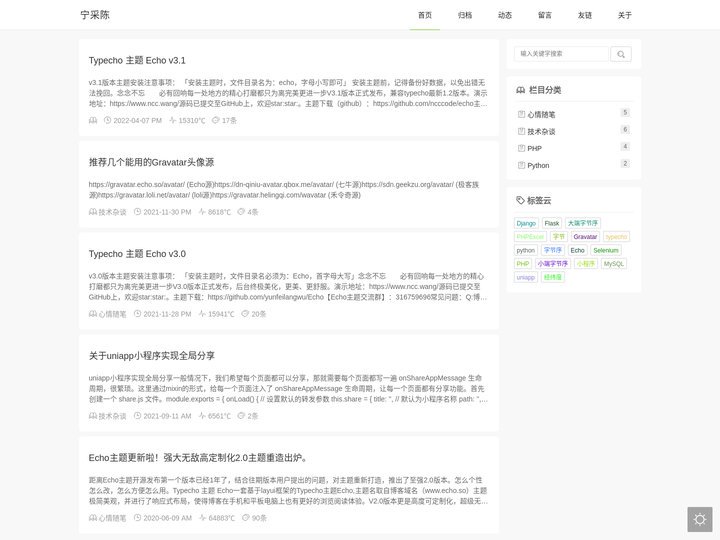Click 技术杂谈 category under uniapp post
720x540 pixels.
[x=112, y=416]
